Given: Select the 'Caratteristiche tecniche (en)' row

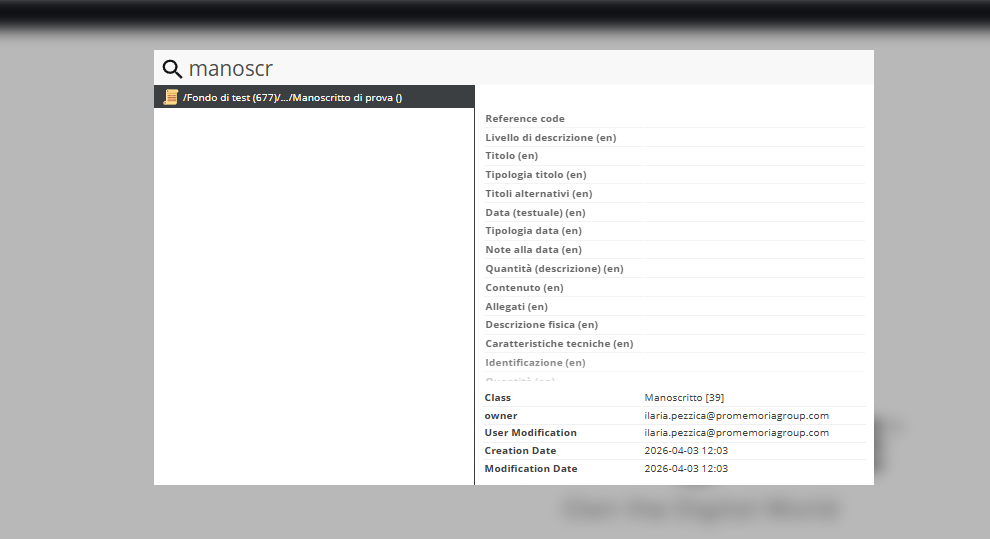Looking at the screenshot, I should (559, 344).
